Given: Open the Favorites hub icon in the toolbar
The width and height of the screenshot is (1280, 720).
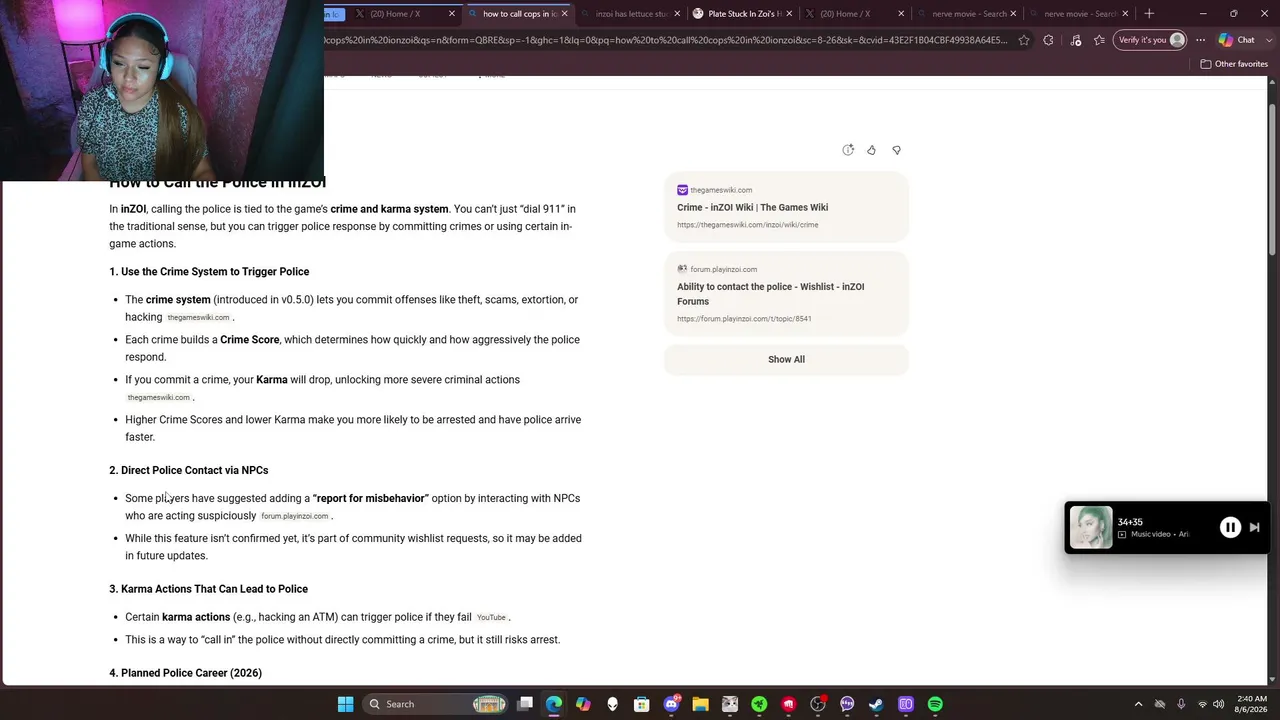Looking at the screenshot, I should point(1099,40).
